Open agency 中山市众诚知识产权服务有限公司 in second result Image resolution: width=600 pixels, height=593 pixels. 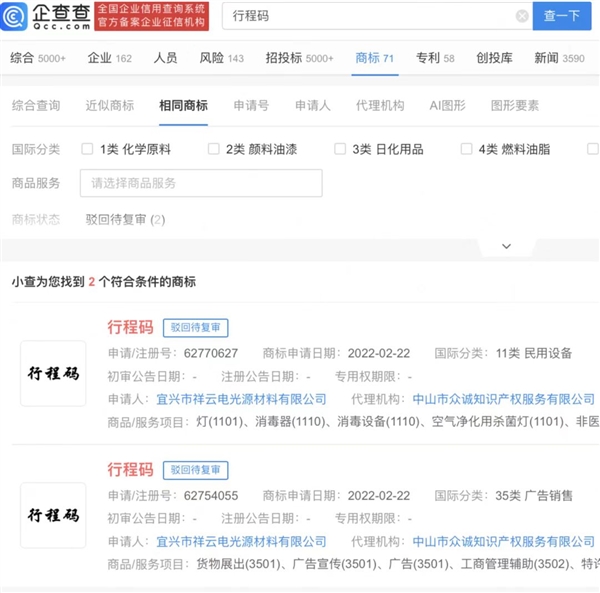coord(504,542)
